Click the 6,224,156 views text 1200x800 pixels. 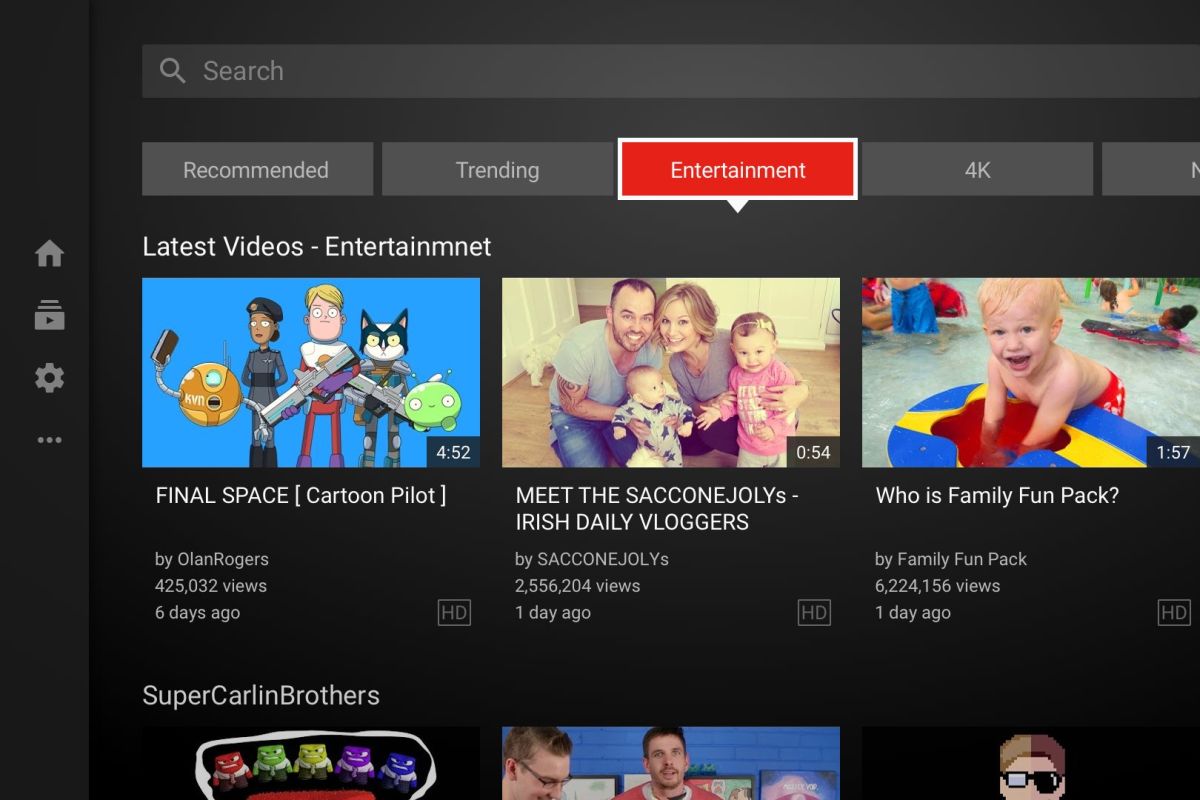(937, 586)
